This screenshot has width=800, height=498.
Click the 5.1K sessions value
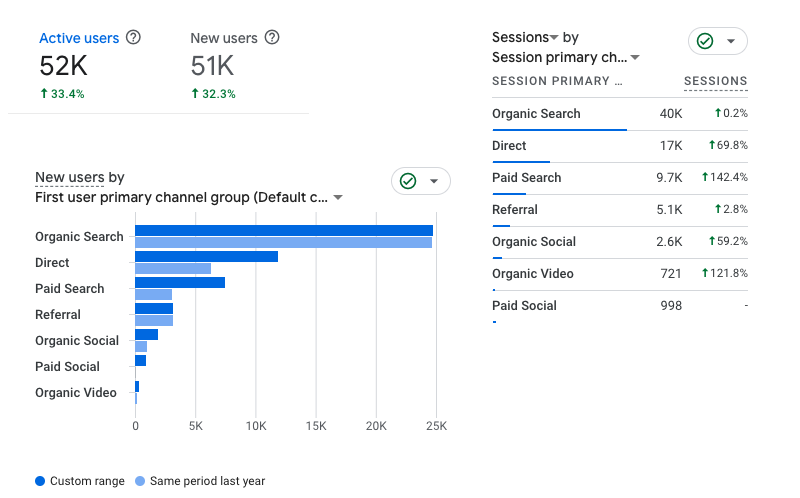(669, 210)
